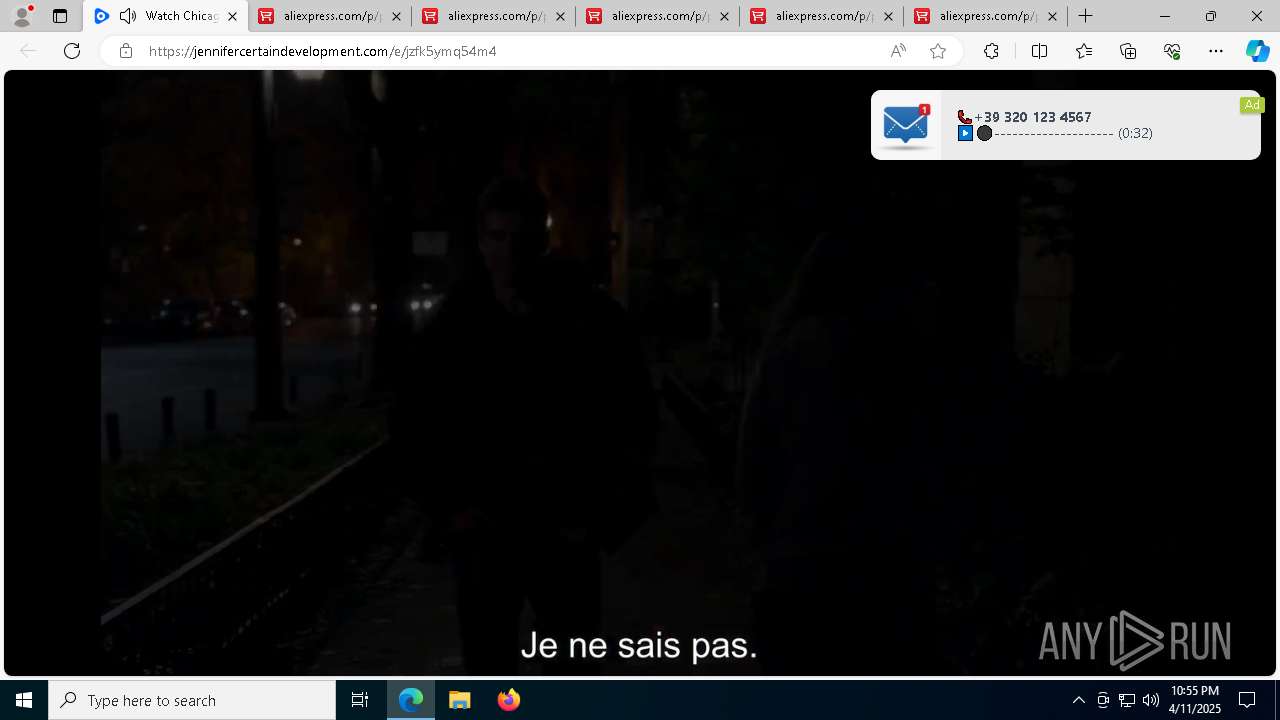Open a new browser tab
Image resolution: width=1280 pixels, height=720 pixels.
pyautogui.click(x=1085, y=16)
